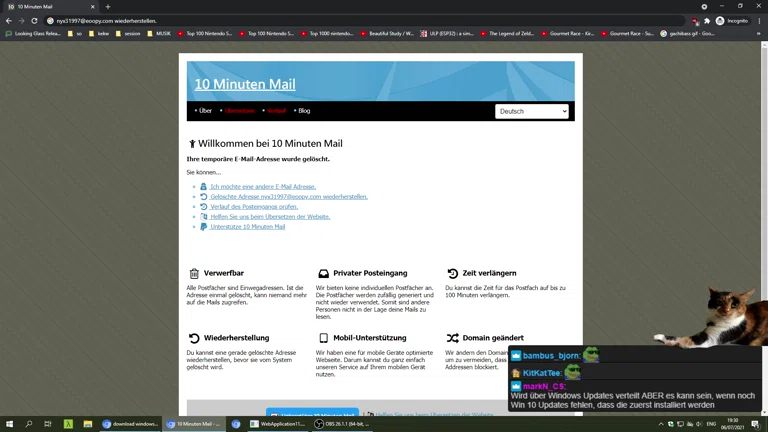Click the restore icon beside 'Gelöschte Adresse'
Viewport: 768px width, 432px height.
(203, 196)
